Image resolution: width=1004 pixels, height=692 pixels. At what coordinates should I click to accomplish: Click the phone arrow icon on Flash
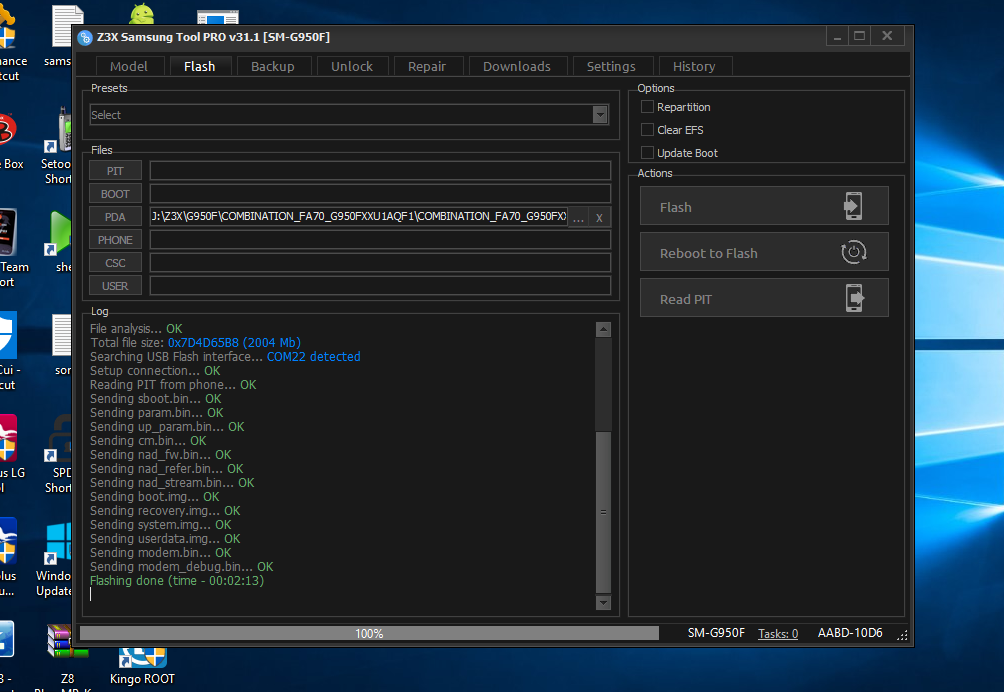pyautogui.click(x=853, y=206)
